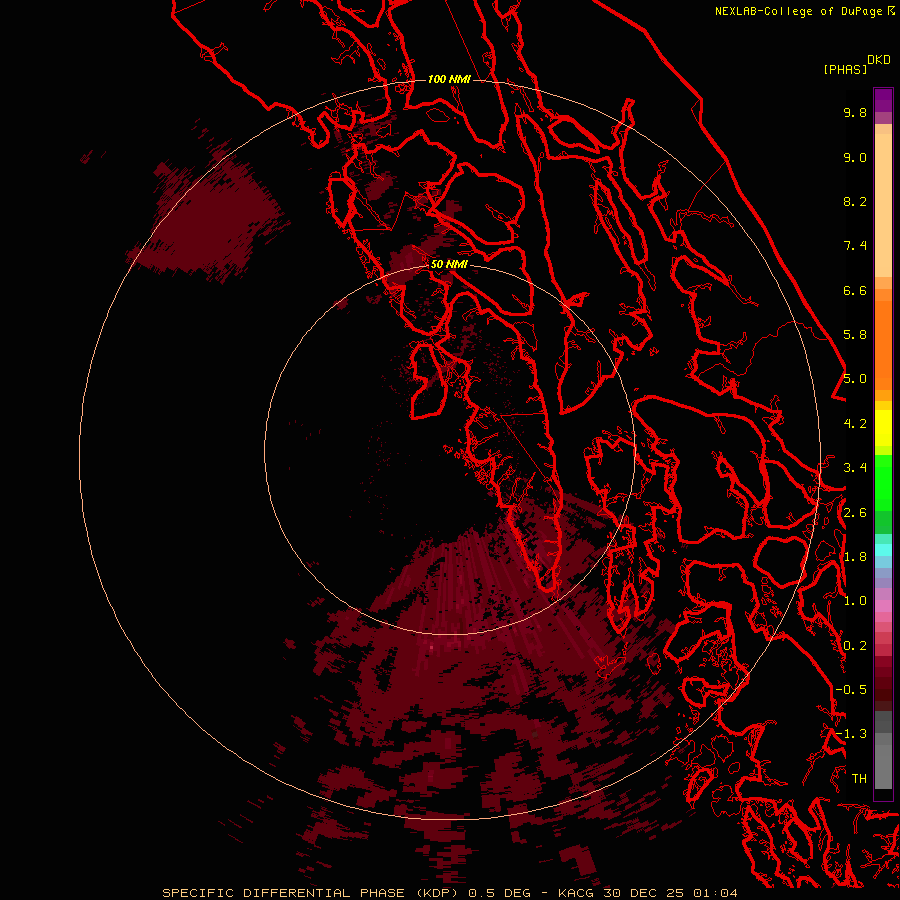The image size is (900, 900).
Task: Click the 1.0 value on the color scale
Action: click(855, 601)
